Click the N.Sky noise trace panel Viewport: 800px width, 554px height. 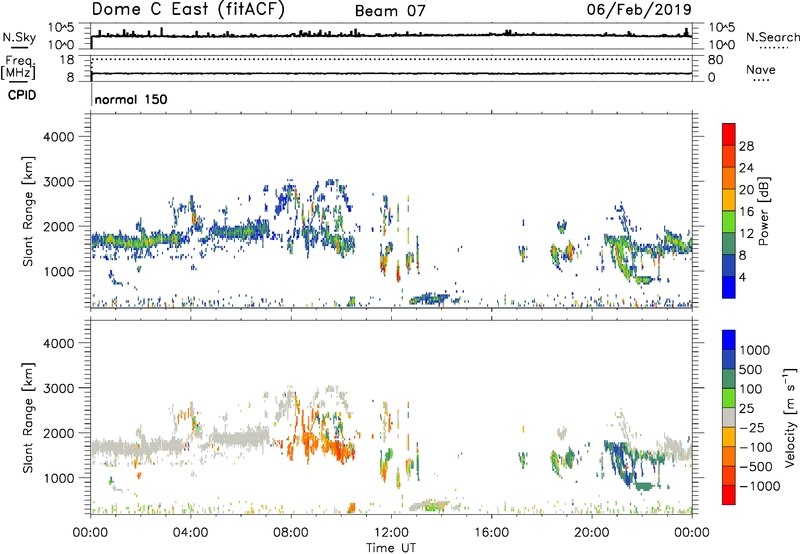391,36
